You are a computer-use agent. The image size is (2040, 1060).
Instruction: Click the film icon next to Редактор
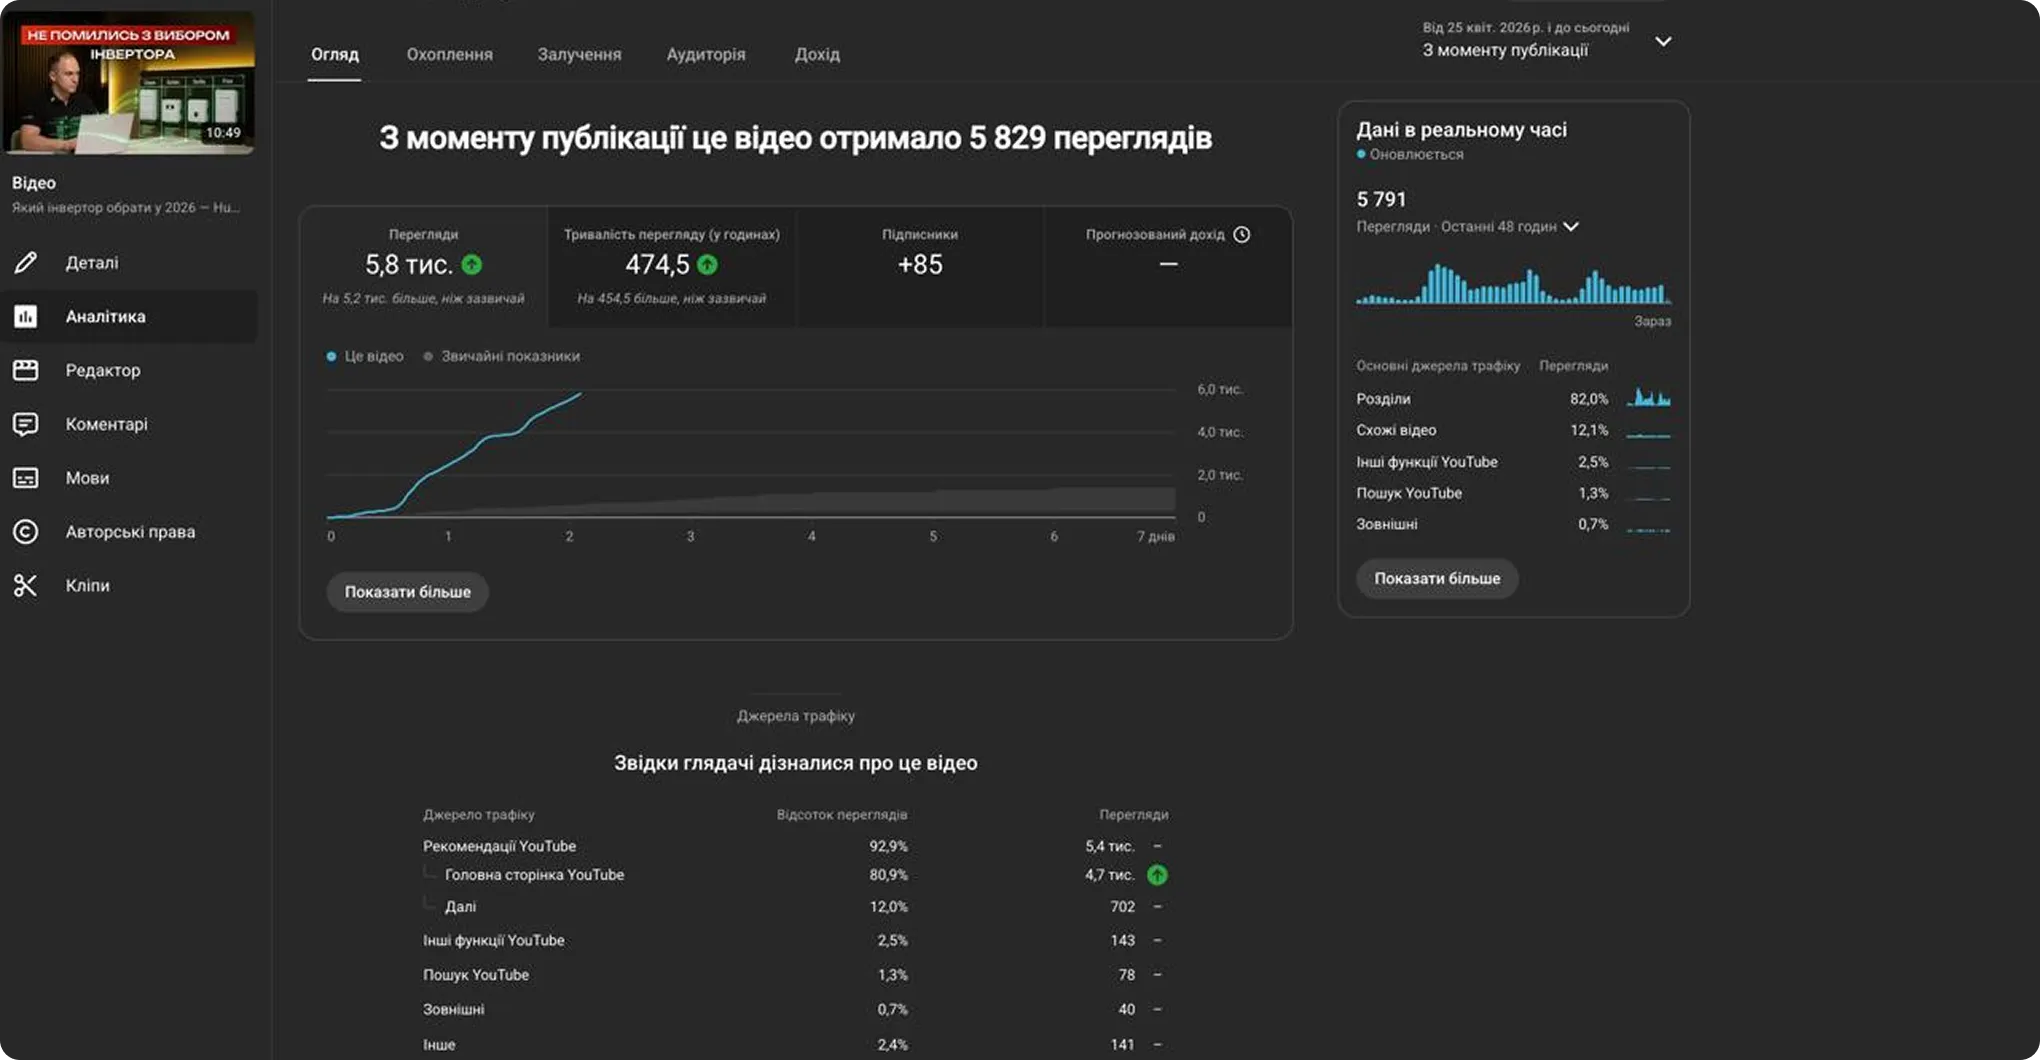[x=26, y=371]
